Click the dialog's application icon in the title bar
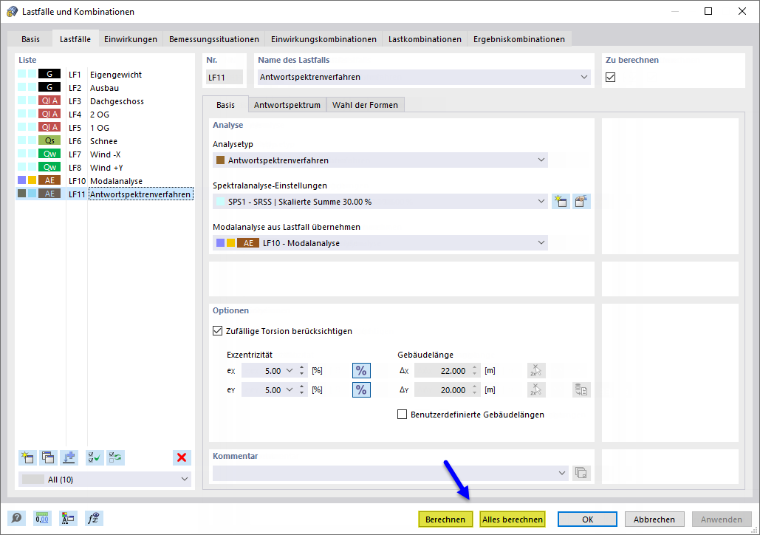Viewport: 760px width, 535px height. [x=12, y=11]
